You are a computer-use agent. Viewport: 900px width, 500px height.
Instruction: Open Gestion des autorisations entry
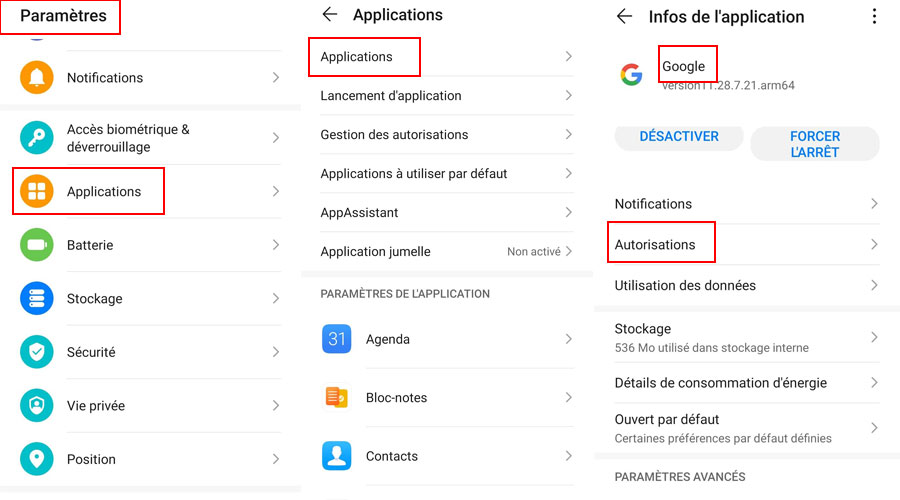click(394, 135)
